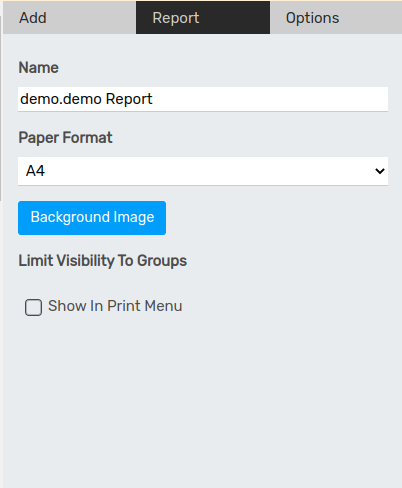Select the Report tab
The width and height of the screenshot is (402, 488).
(203, 18)
